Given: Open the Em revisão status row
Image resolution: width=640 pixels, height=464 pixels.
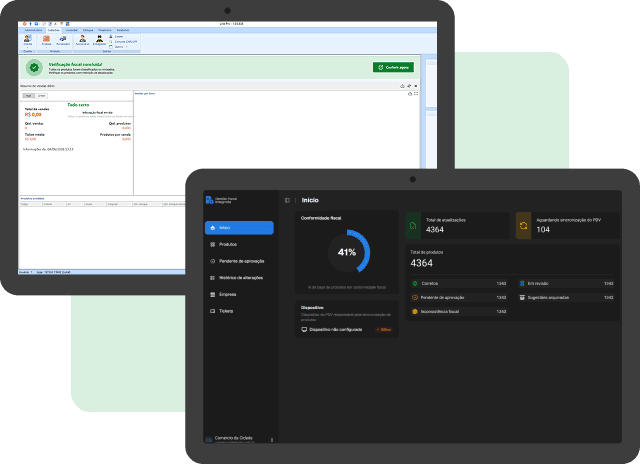Looking at the screenshot, I should pyautogui.click(x=566, y=283).
